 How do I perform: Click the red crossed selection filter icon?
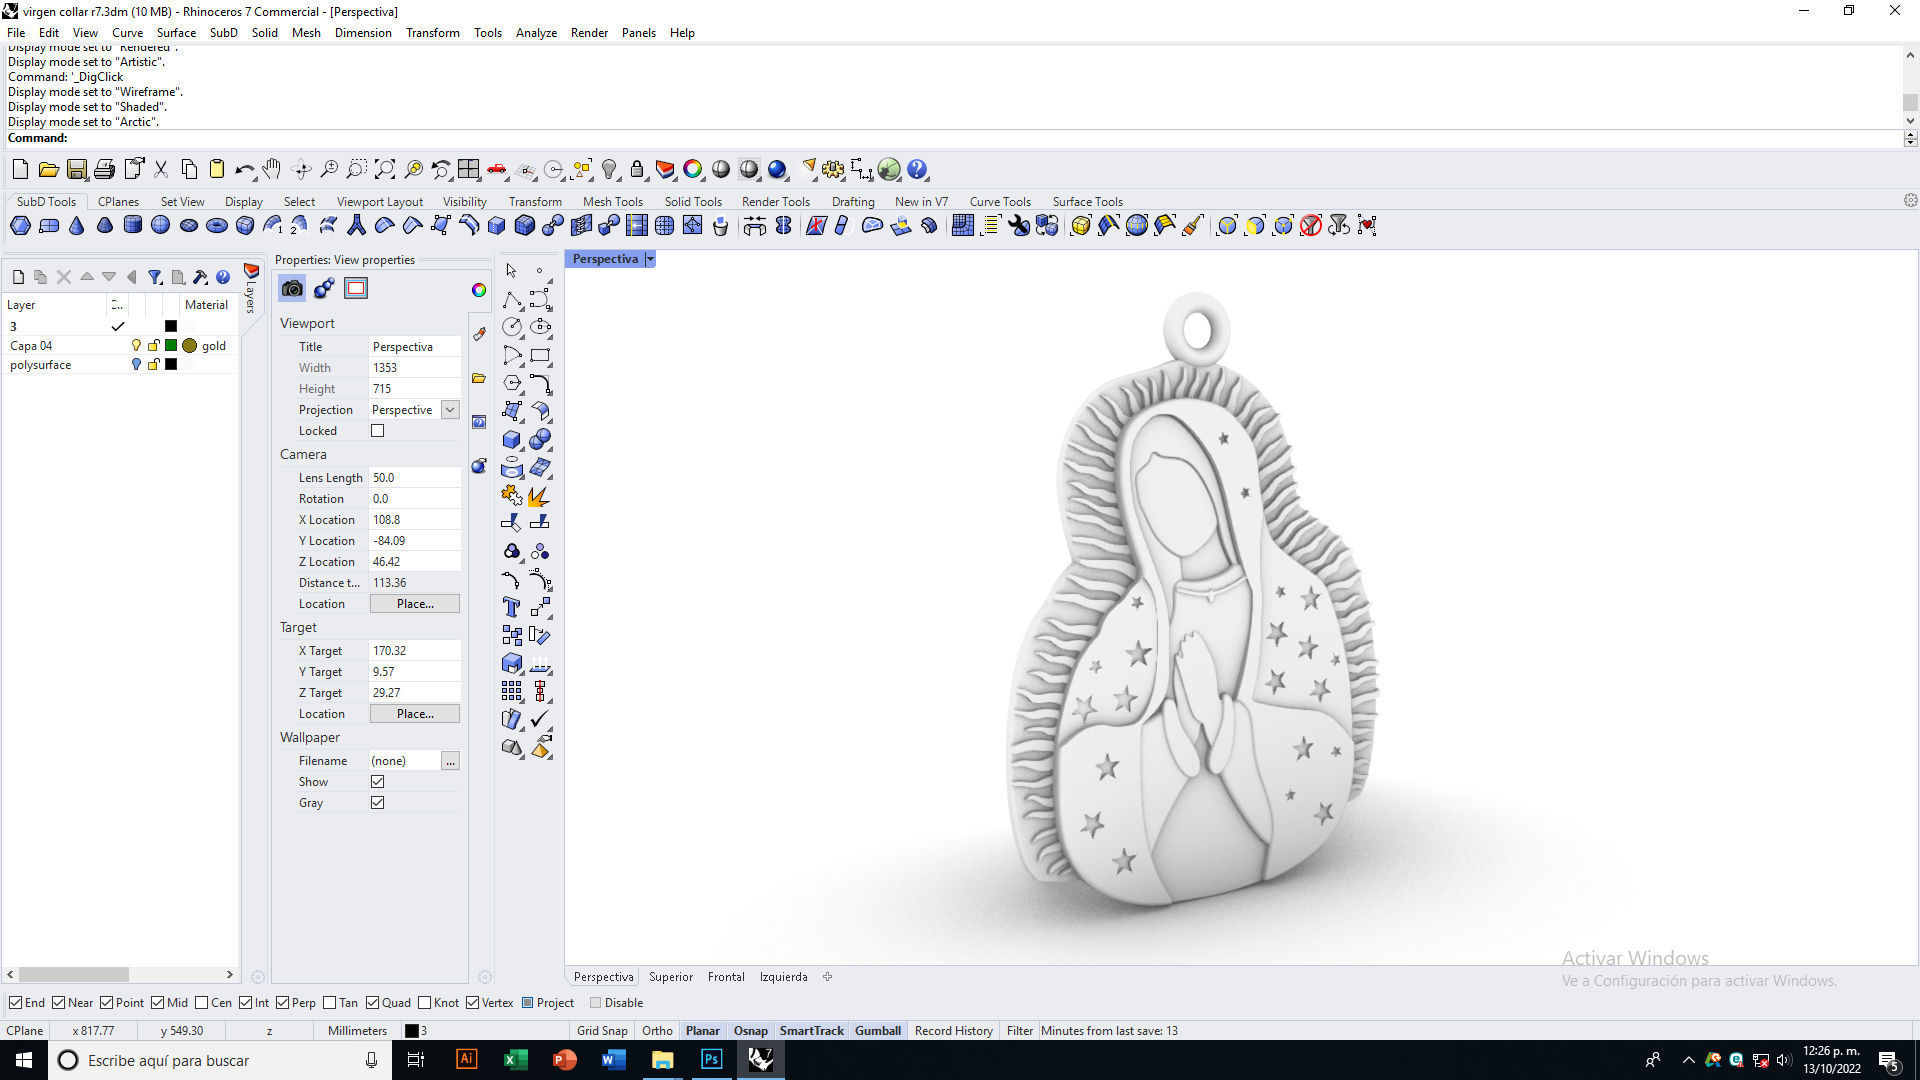click(1311, 226)
